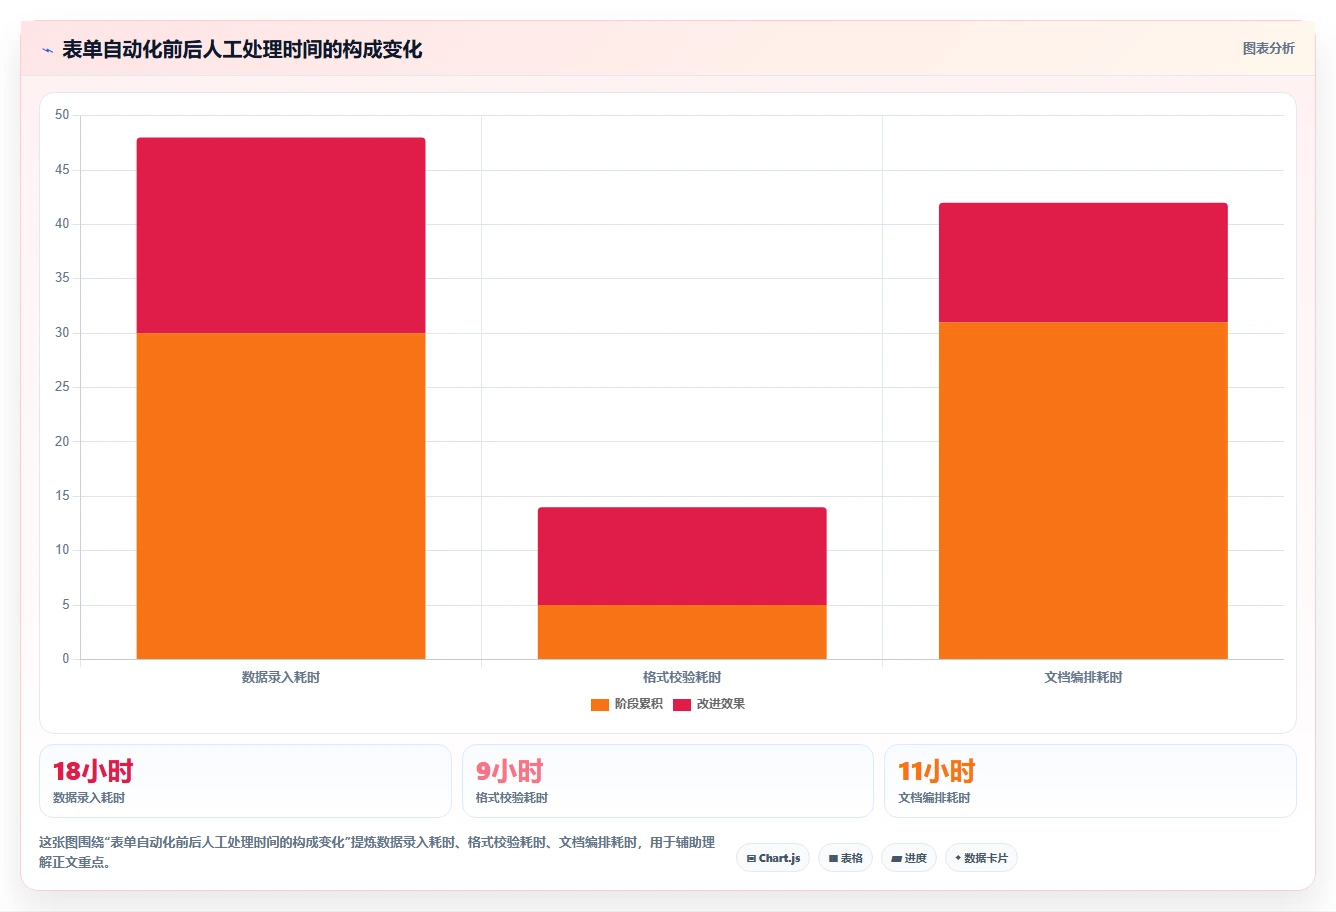This screenshot has width=1336, height=912.
Task: Click the y-axis value 50
Action: coord(63,115)
